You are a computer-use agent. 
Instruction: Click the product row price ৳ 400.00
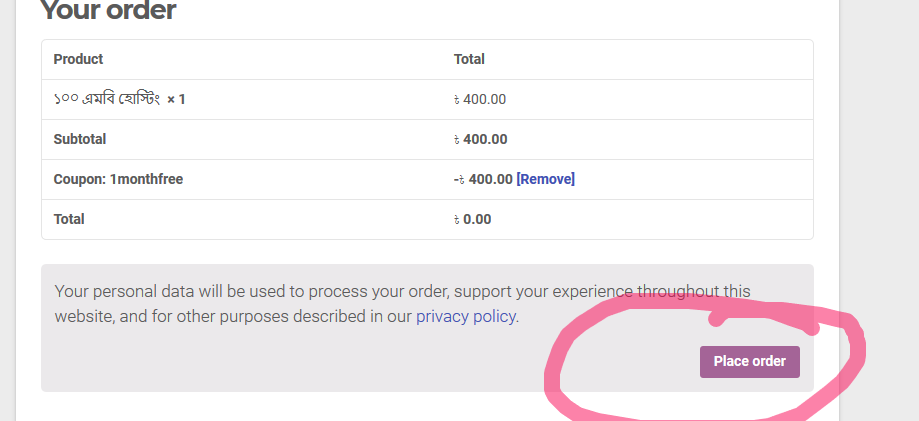pos(479,99)
